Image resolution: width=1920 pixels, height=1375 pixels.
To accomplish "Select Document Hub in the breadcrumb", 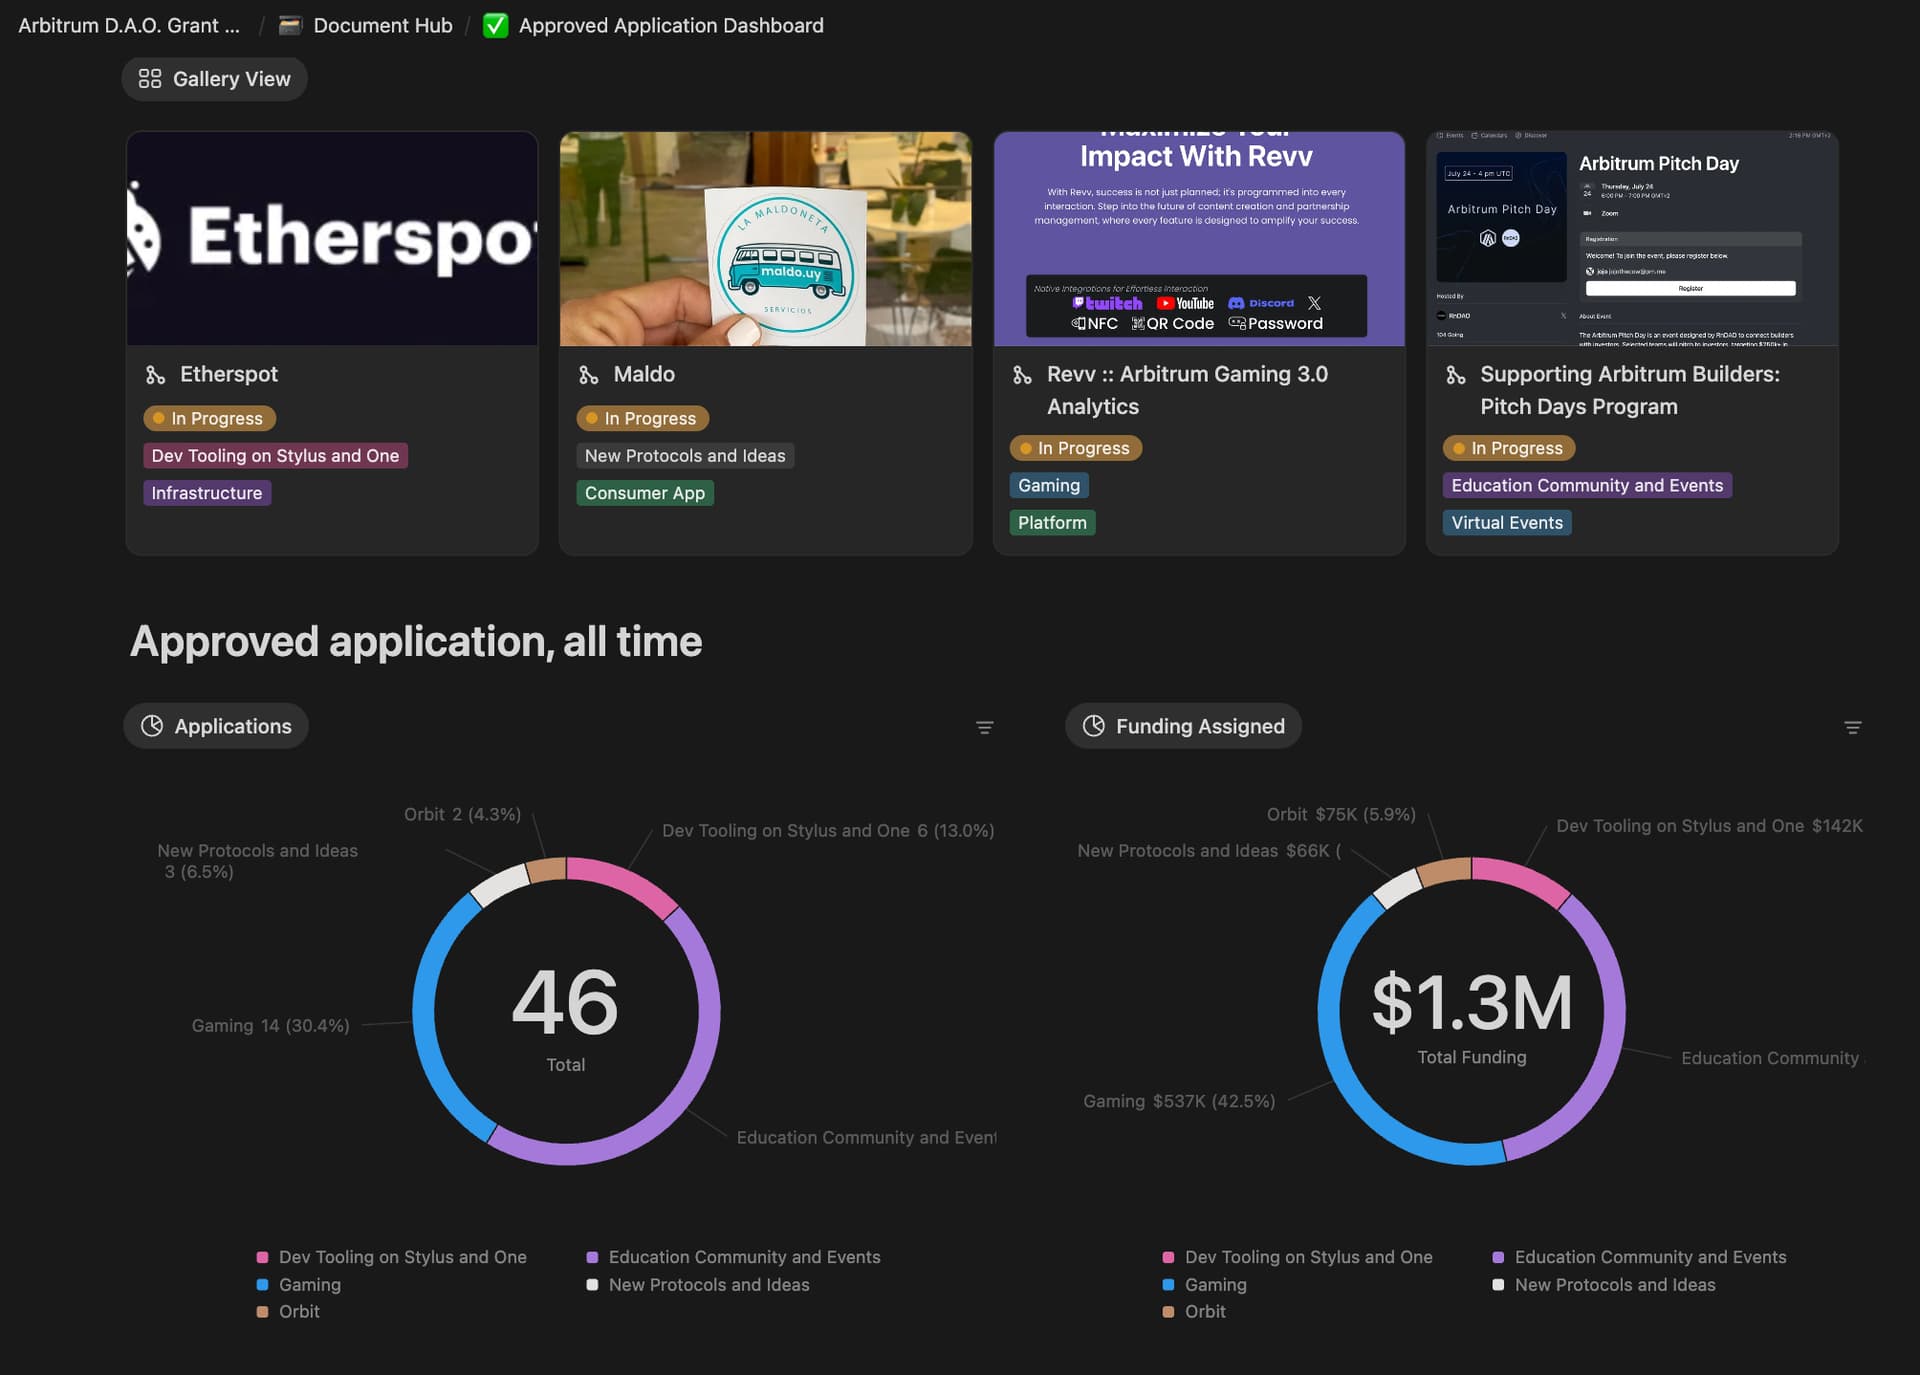I will 381,25.
